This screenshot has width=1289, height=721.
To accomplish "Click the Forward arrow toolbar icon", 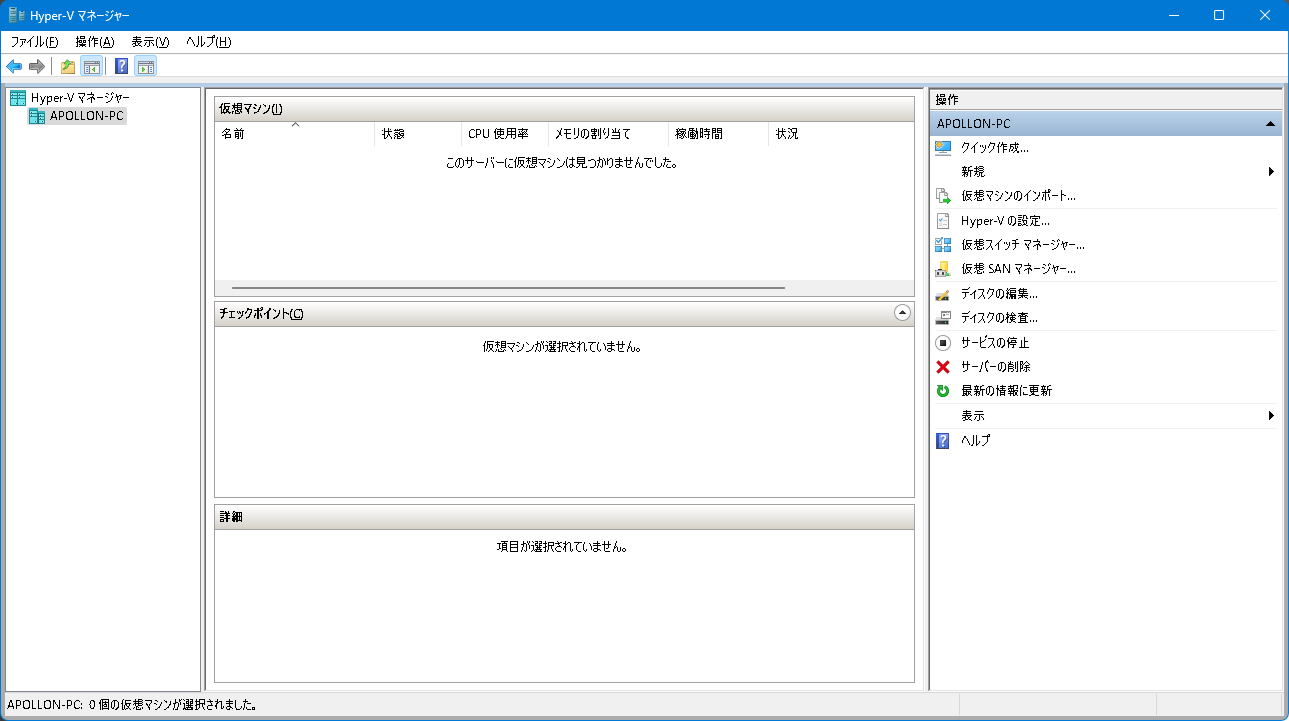I will click(x=37, y=67).
